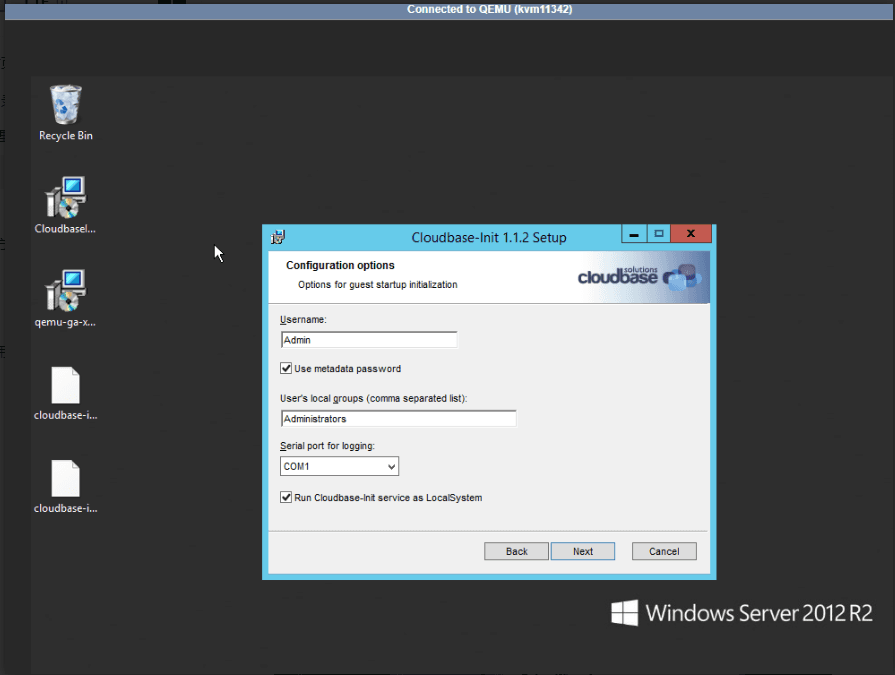Select the qemu-ga-x... installer desktop icon
This screenshot has width=895, height=675.
[65, 298]
